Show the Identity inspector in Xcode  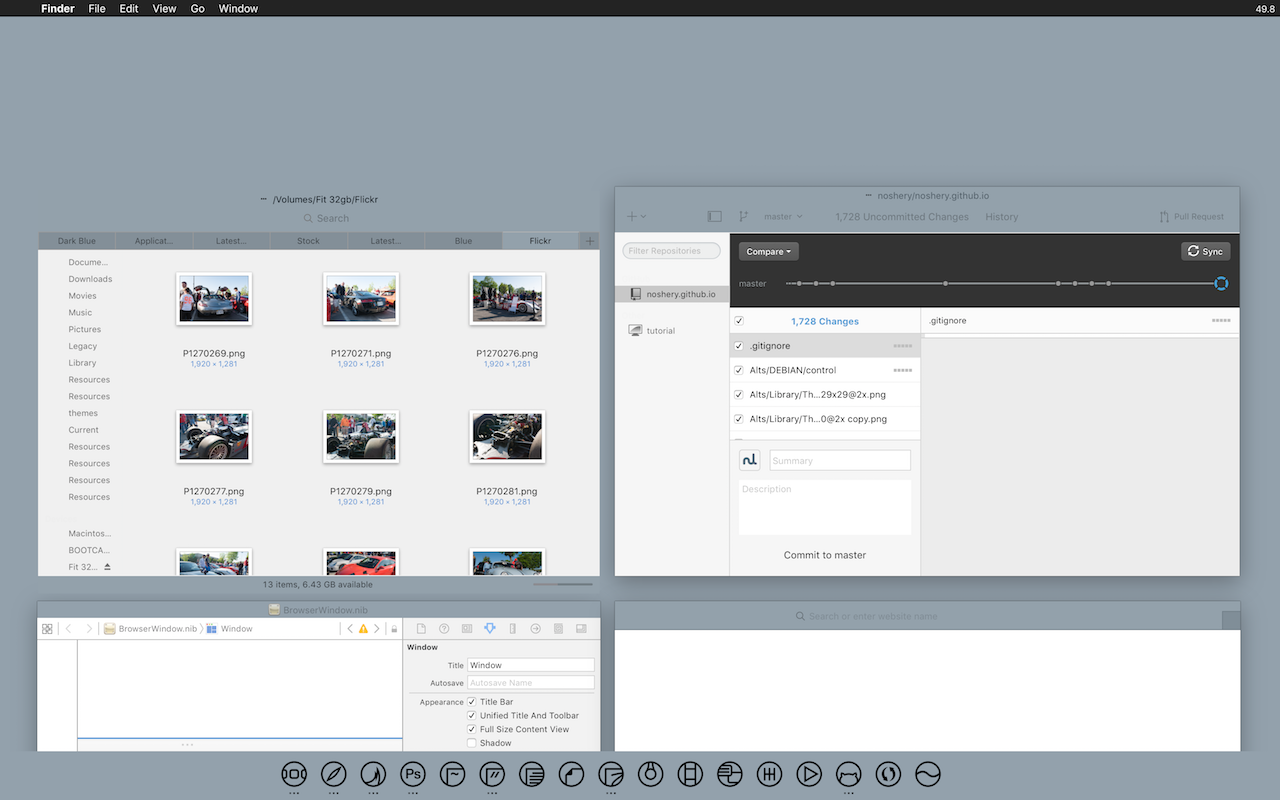(467, 629)
